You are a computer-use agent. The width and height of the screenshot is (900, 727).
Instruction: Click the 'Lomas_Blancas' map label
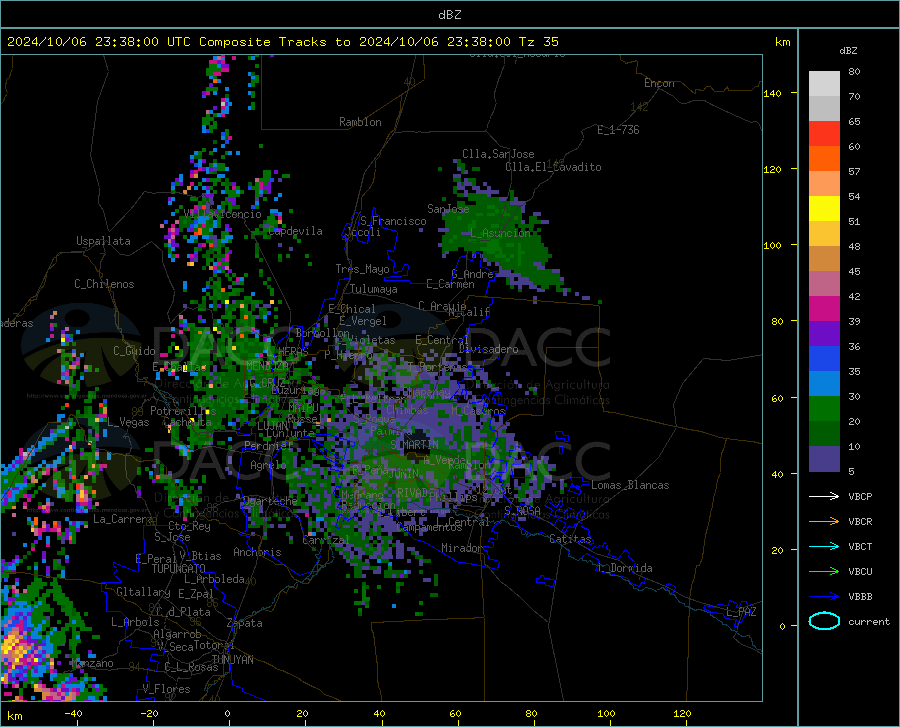pos(630,485)
